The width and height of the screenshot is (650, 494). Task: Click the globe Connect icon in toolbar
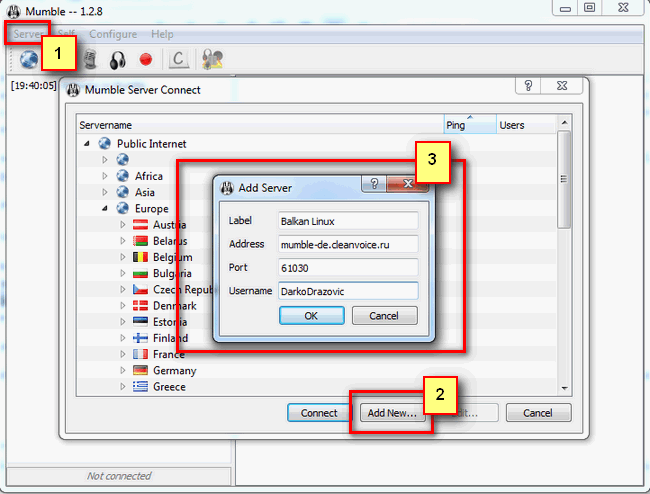(x=29, y=59)
